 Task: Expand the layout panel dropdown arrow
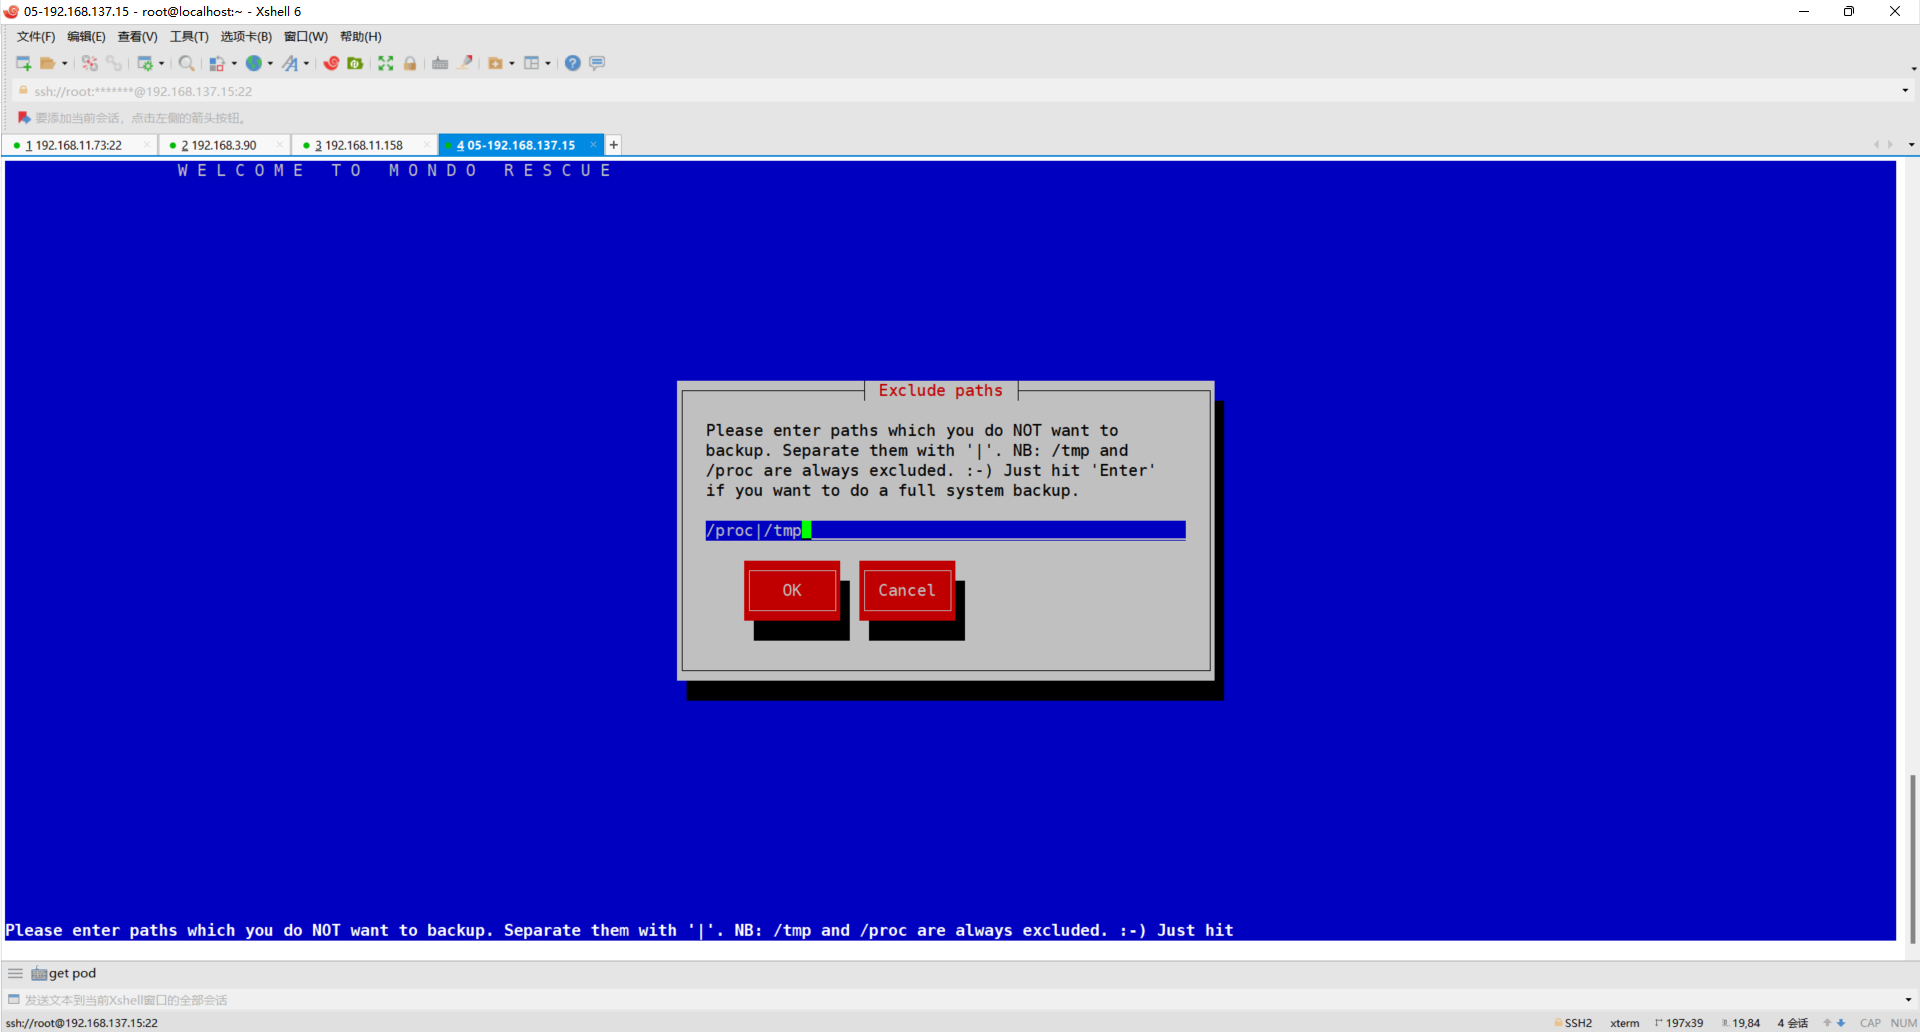click(548, 63)
